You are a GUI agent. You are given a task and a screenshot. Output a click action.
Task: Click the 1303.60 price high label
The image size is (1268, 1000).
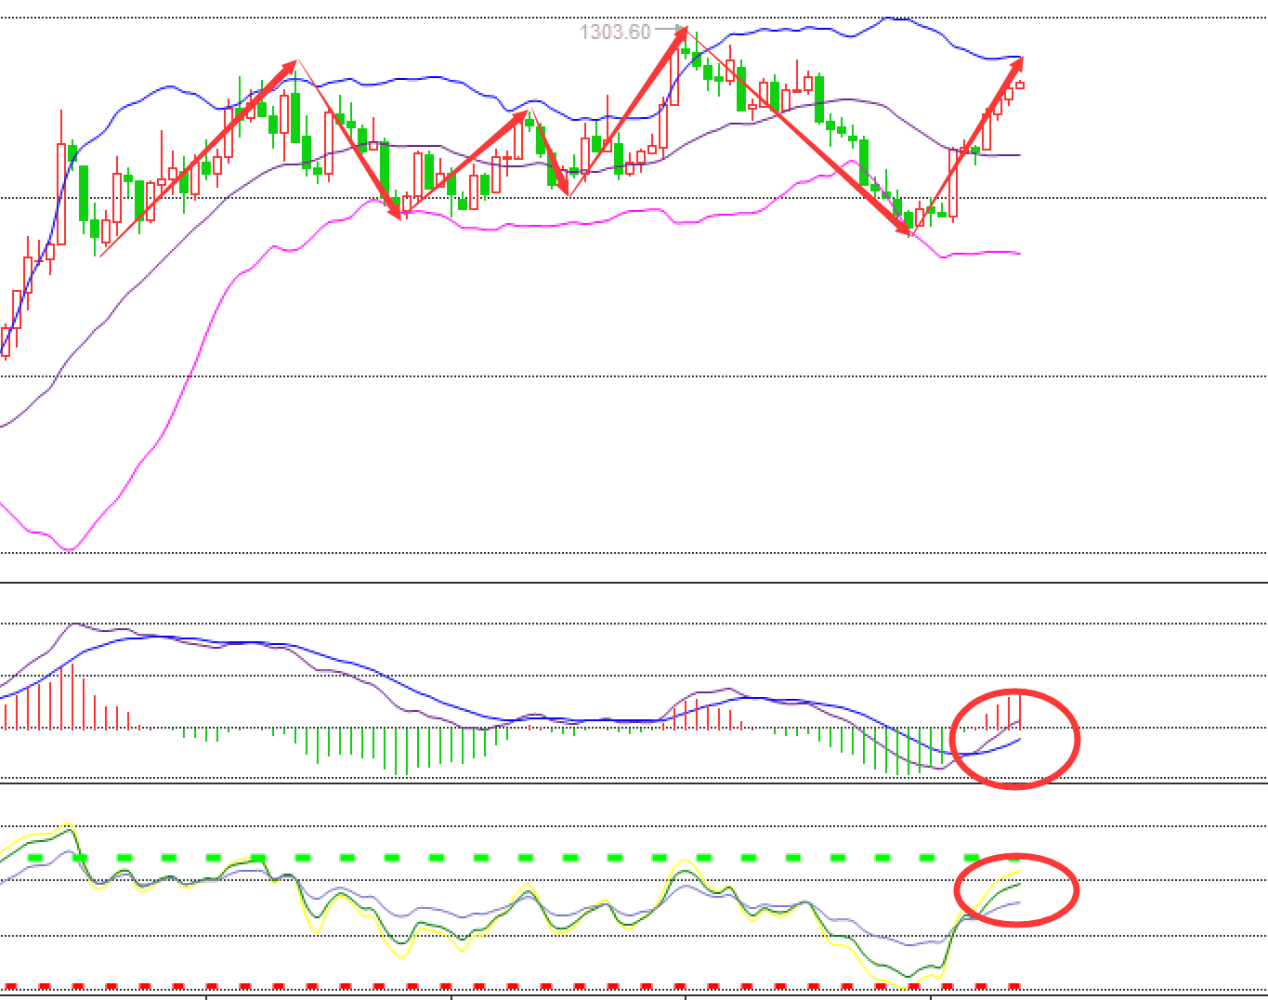coord(615,32)
